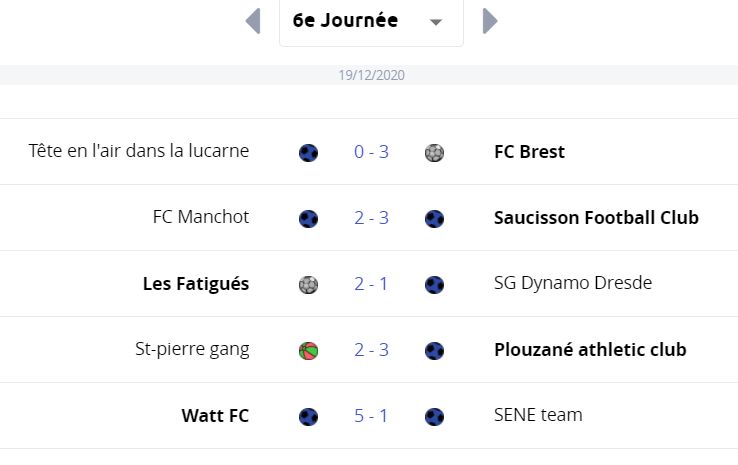Go to next matchday with right arrow
Viewport: 738px width, 465px height.
pyautogui.click(x=490, y=21)
